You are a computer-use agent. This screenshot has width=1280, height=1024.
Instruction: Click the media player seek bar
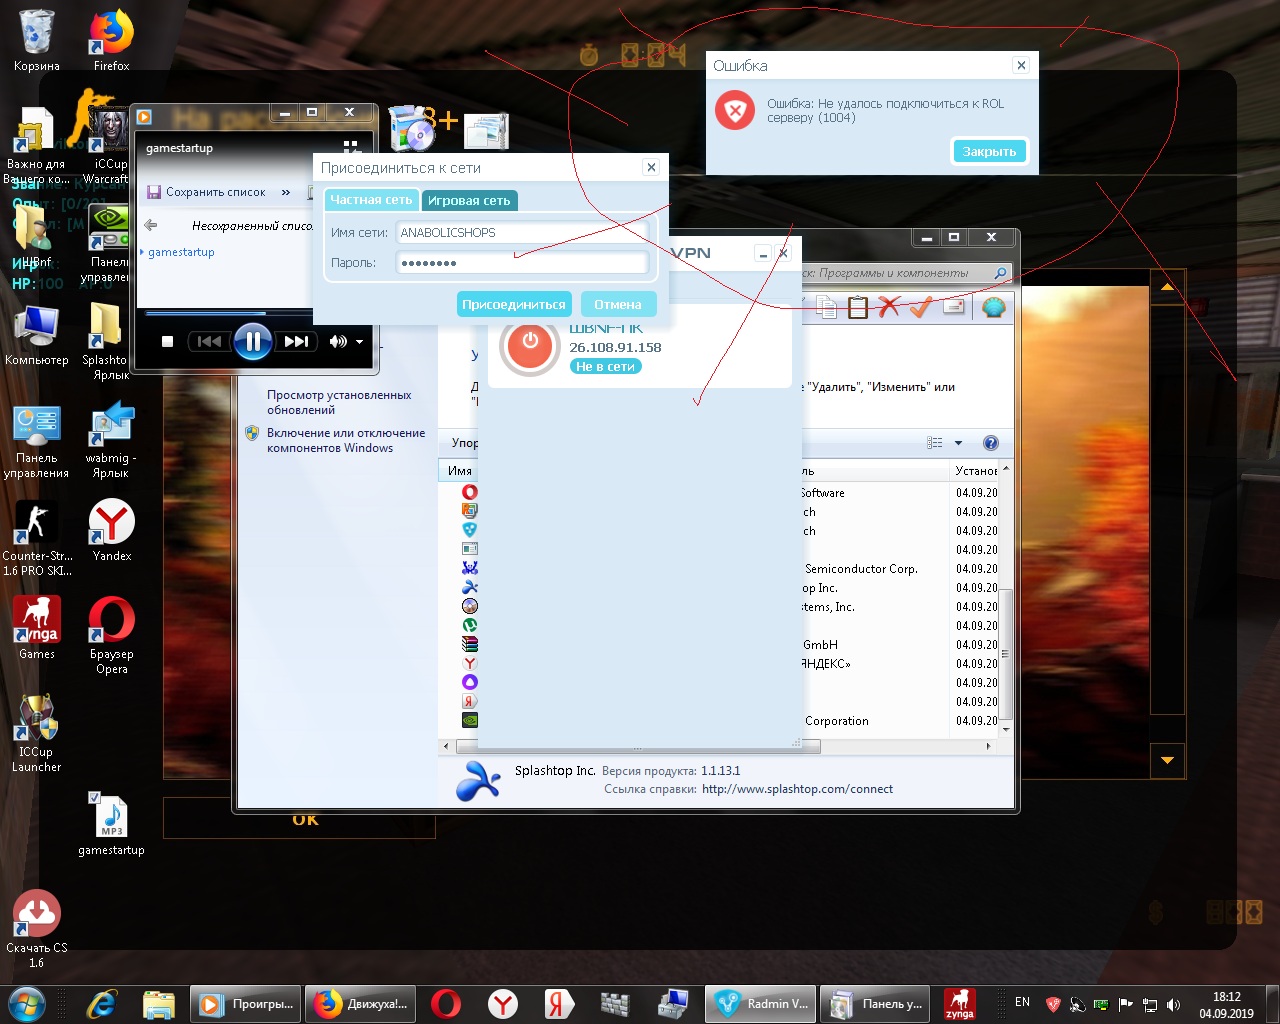pos(228,314)
